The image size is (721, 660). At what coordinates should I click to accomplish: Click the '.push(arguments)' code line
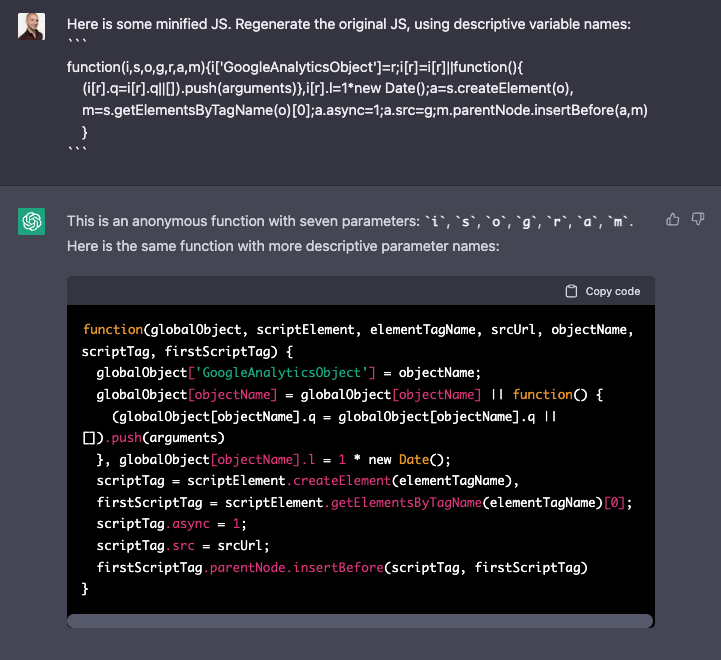[x=154, y=438]
